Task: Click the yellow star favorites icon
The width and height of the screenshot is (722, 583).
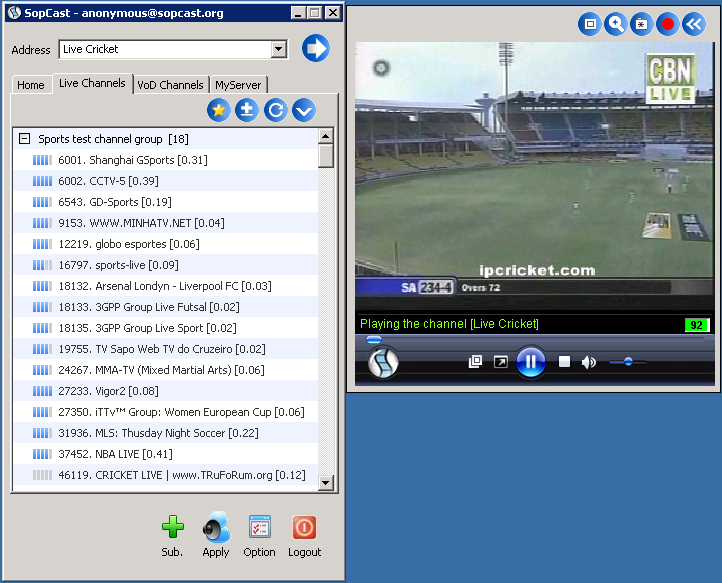Action: [218, 110]
